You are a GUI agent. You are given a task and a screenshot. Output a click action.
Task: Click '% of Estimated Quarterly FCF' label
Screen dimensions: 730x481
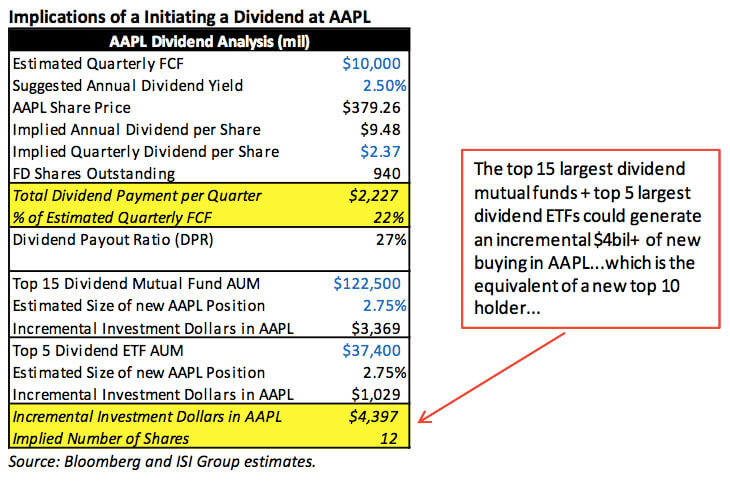(112, 218)
